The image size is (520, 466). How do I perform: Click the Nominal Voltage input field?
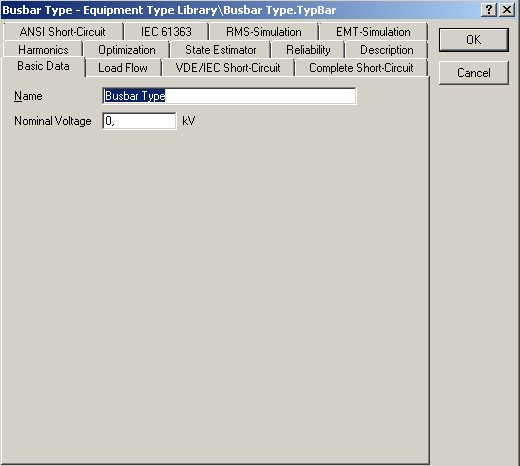pyautogui.click(x=139, y=121)
